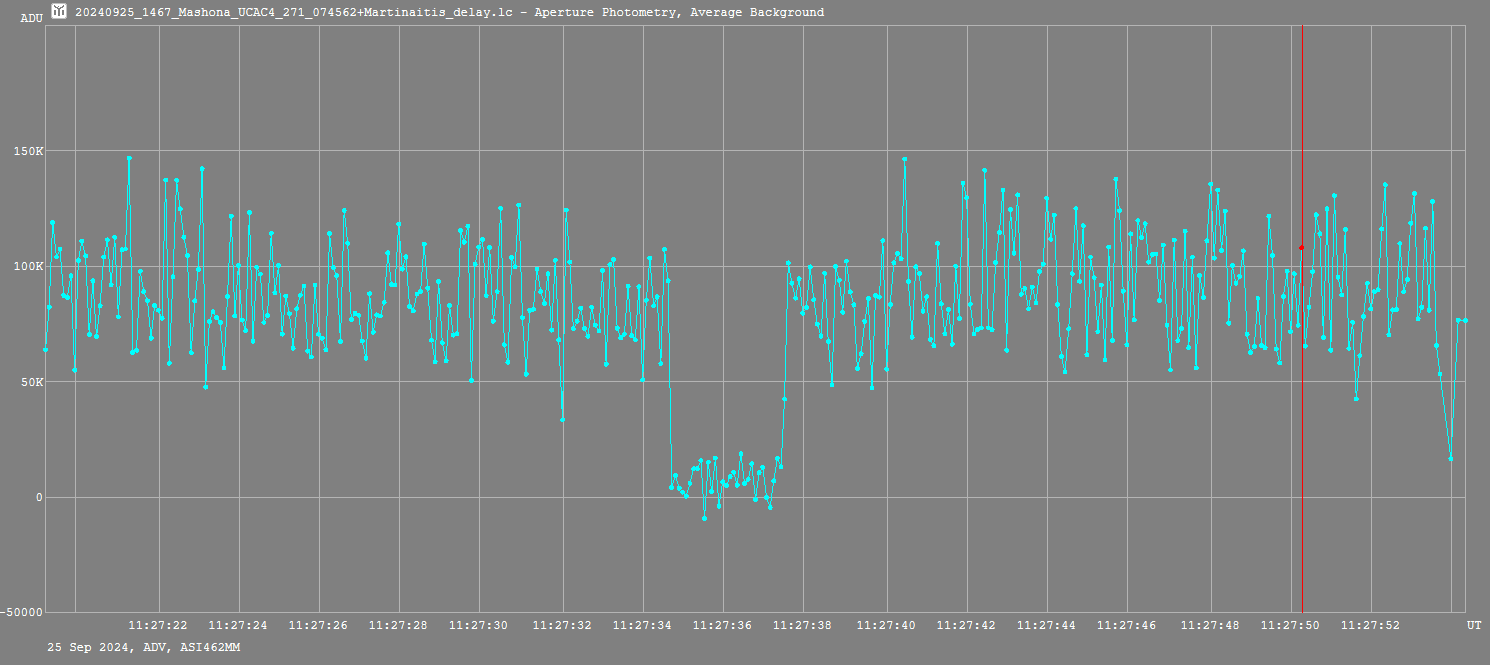The width and height of the screenshot is (1490, 665).
Task: Click the UT label at the axis end
Action: coord(1474,625)
